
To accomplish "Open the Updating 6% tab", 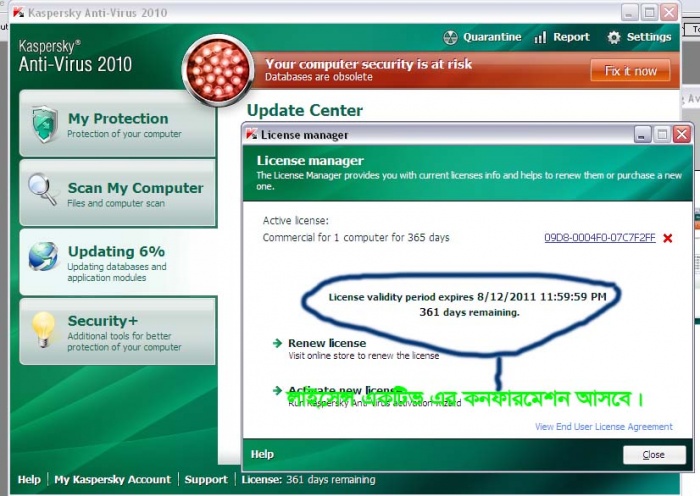I will (117, 262).
